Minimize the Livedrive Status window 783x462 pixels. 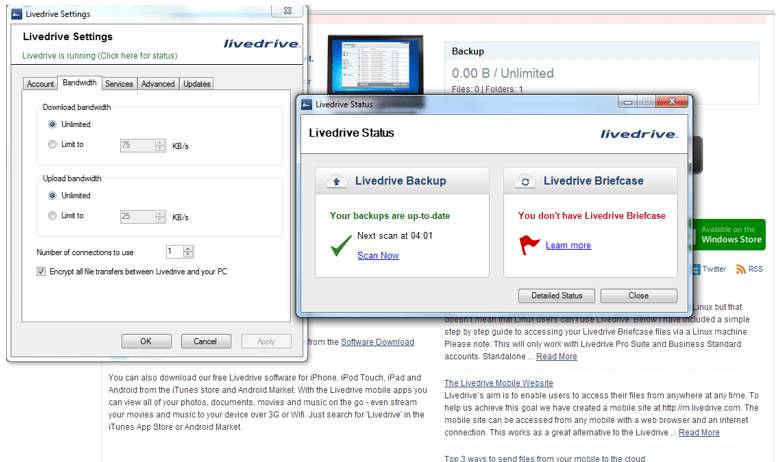(628, 102)
